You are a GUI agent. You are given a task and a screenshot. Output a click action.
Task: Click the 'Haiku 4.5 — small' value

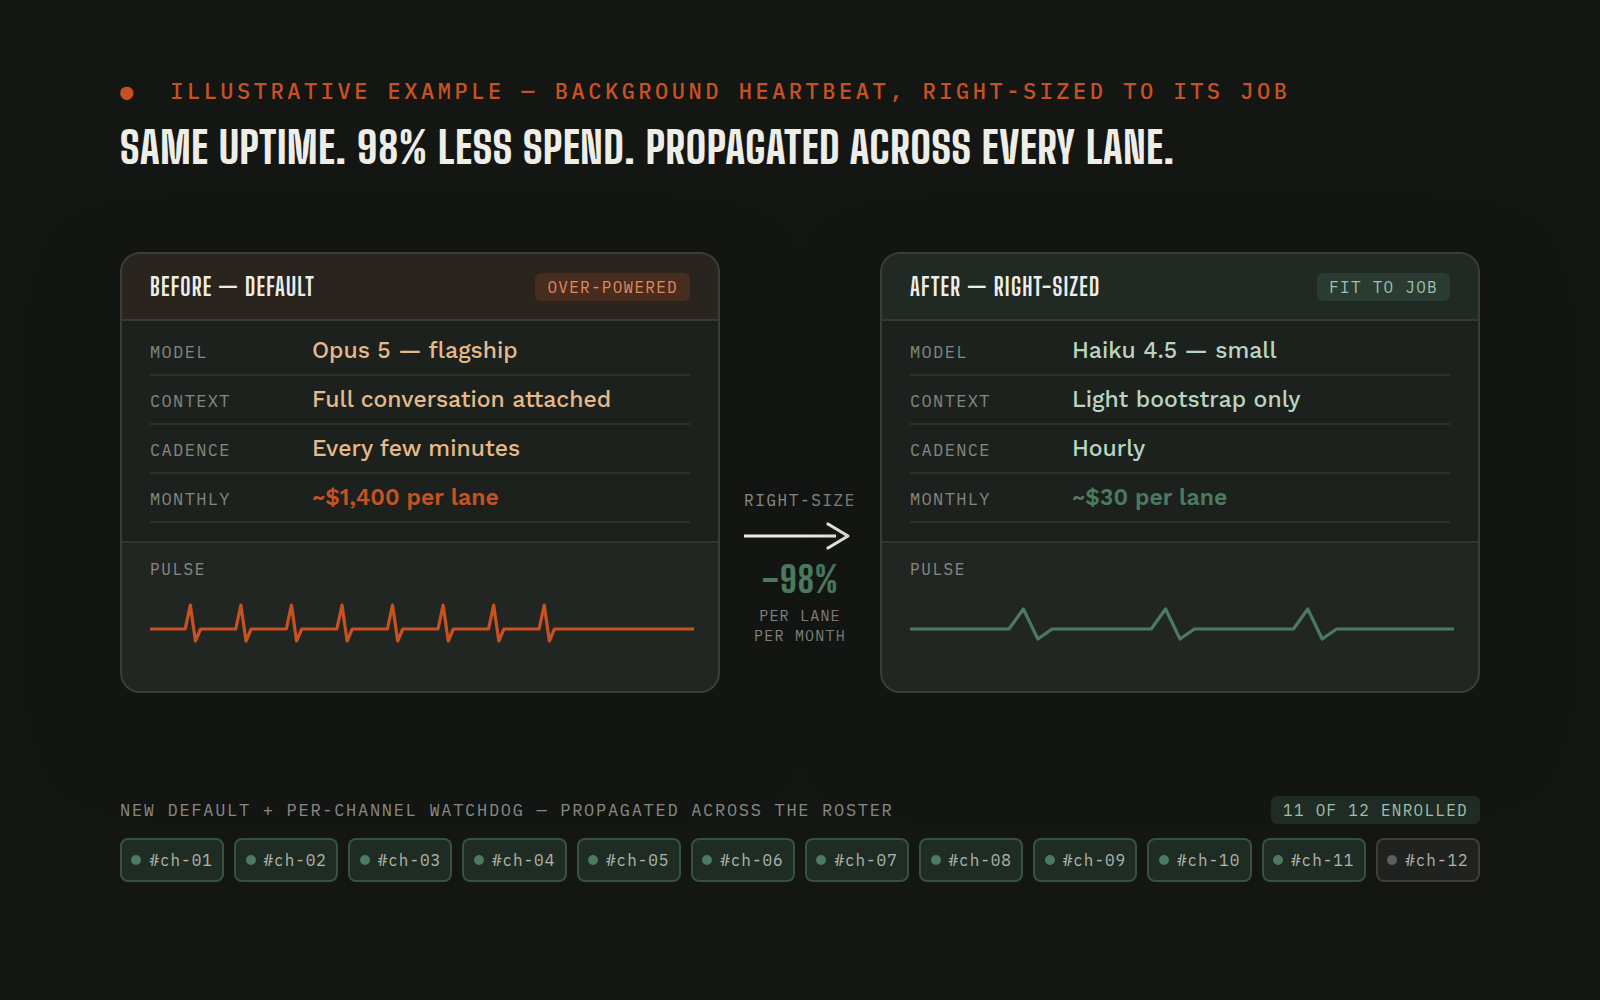[x=1174, y=350]
